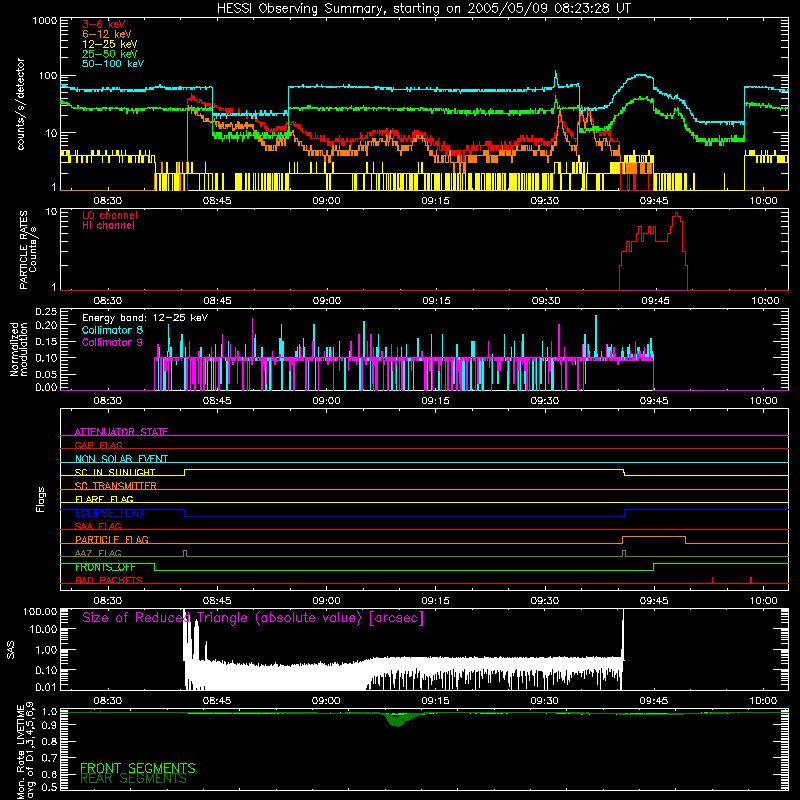Click the 09:45 label under counts panel
This screenshot has width=800, height=800.
coord(654,201)
